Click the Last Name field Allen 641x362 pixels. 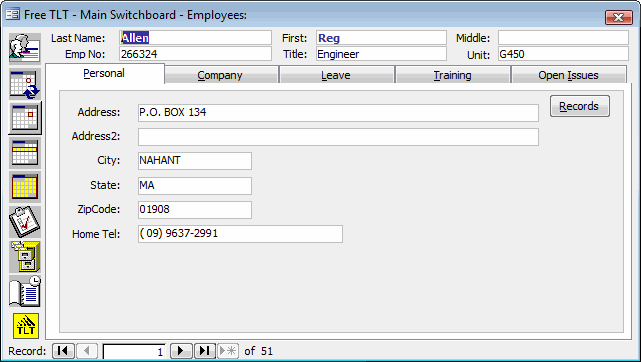click(195, 38)
